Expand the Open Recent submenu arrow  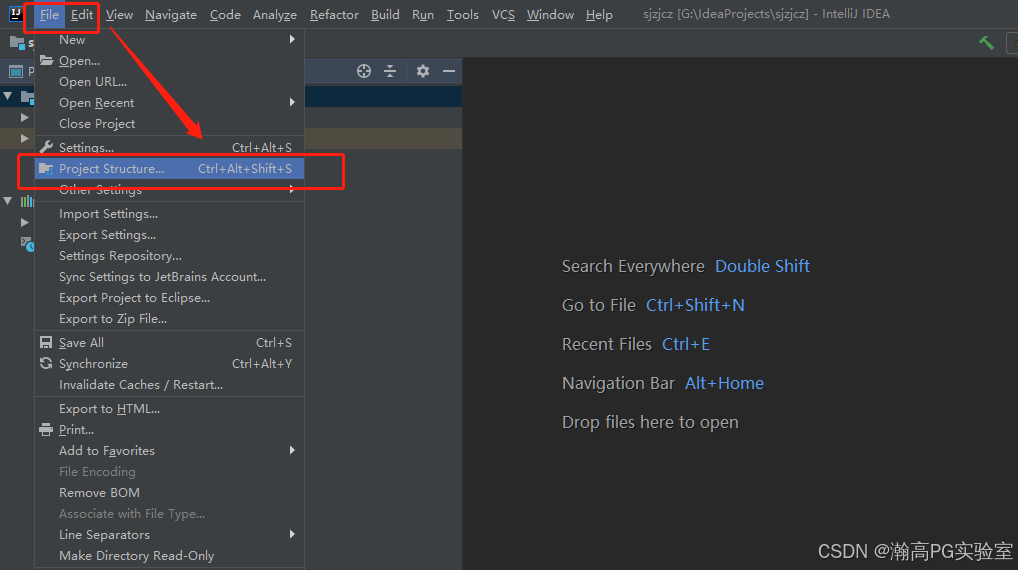point(292,103)
